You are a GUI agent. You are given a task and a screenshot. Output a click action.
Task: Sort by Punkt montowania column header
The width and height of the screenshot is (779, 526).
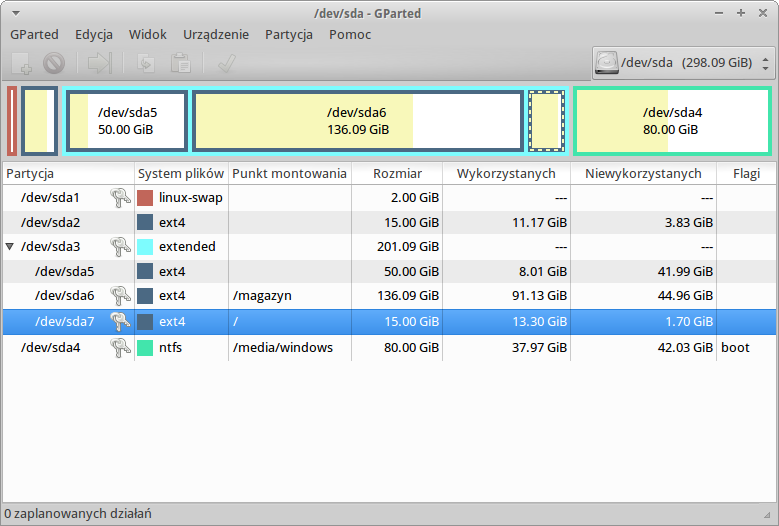[290, 173]
